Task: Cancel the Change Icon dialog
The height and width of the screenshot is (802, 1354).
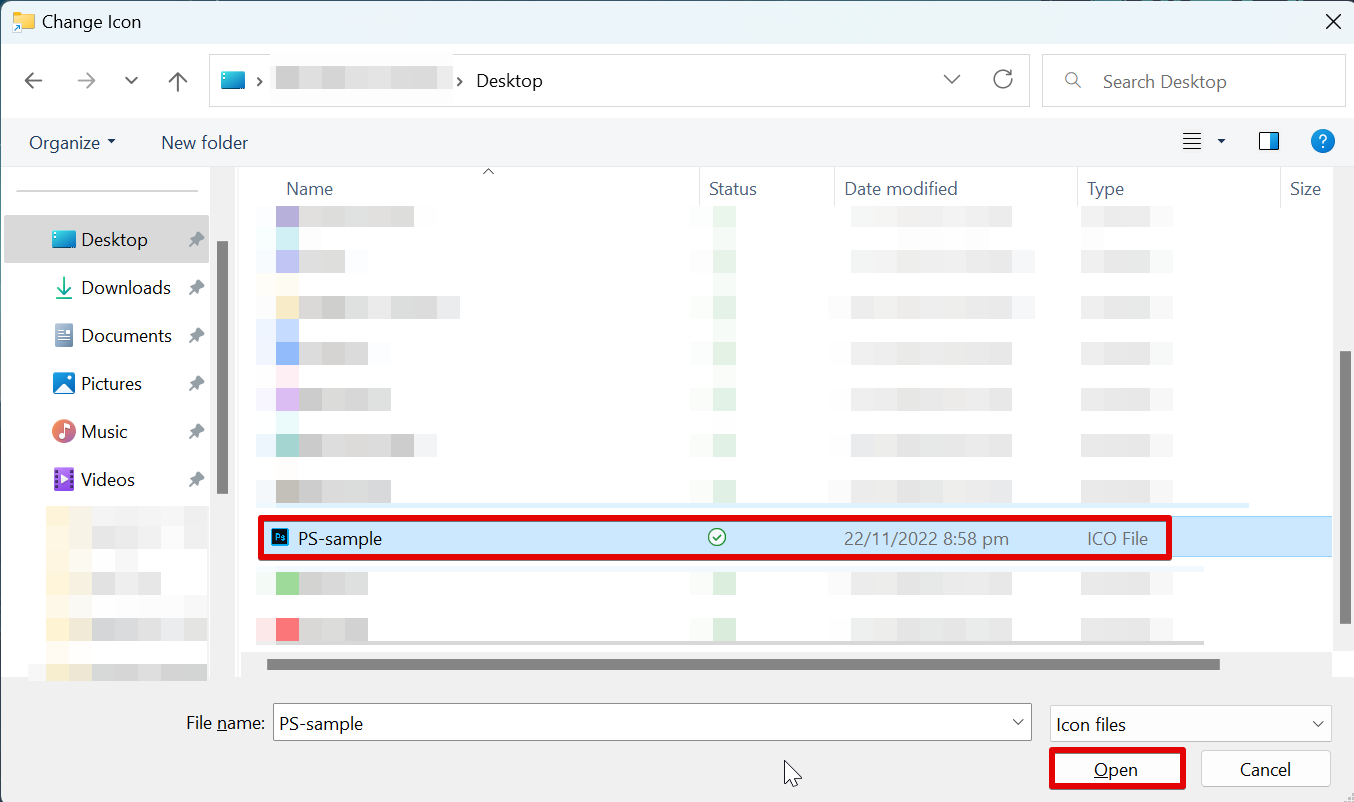Action: click(x=1265, y=769)
